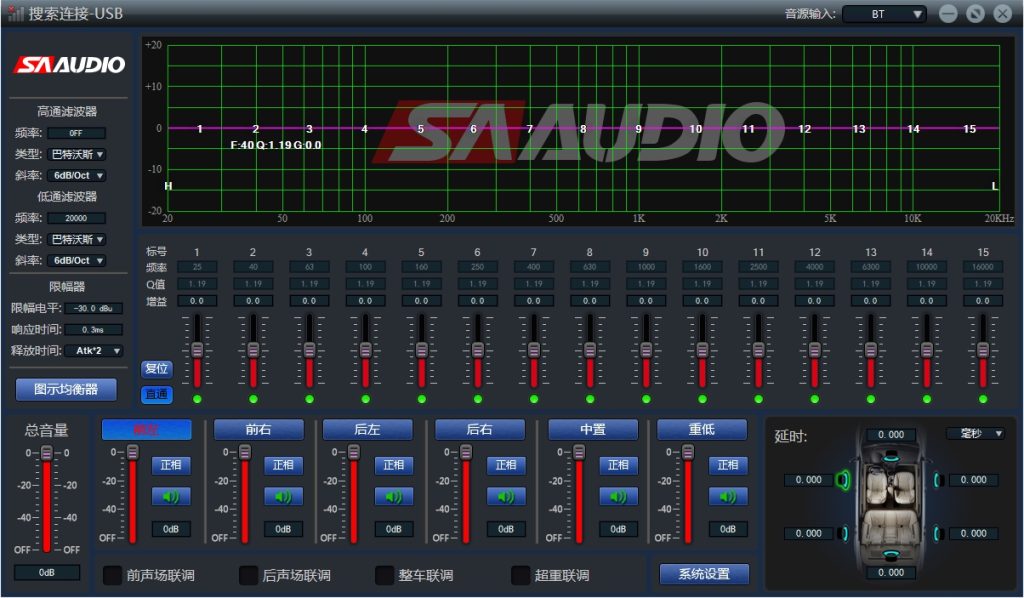Image resolution: width=1024 pixels, height=598 pixels.
Task: Select the center speaker atop car diagram
Action: tap(891, 456)
